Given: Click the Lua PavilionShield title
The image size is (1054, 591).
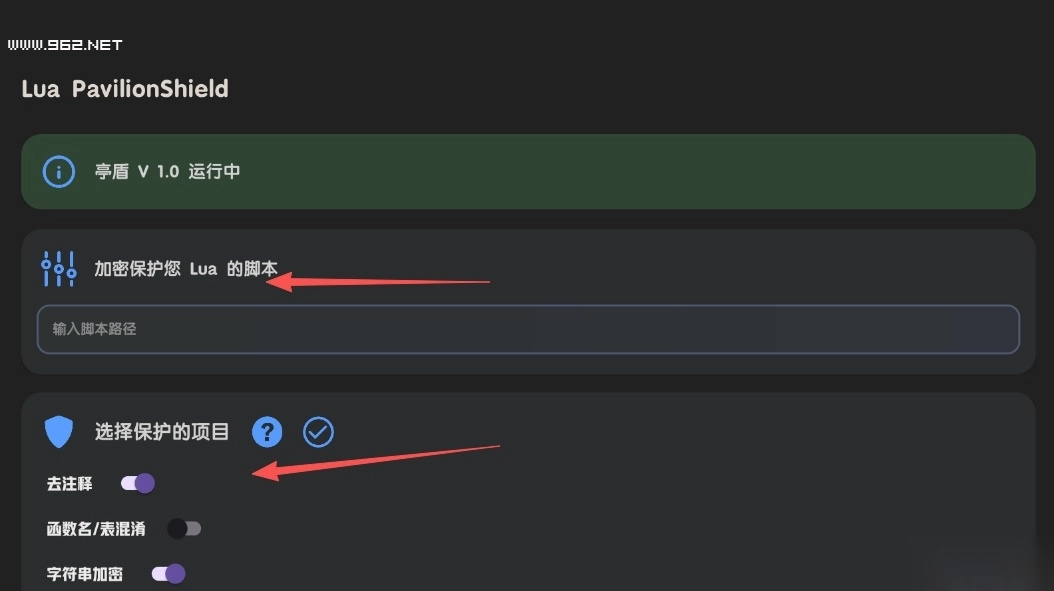Looking at the screenshot, I should click(x=125, y=89).
